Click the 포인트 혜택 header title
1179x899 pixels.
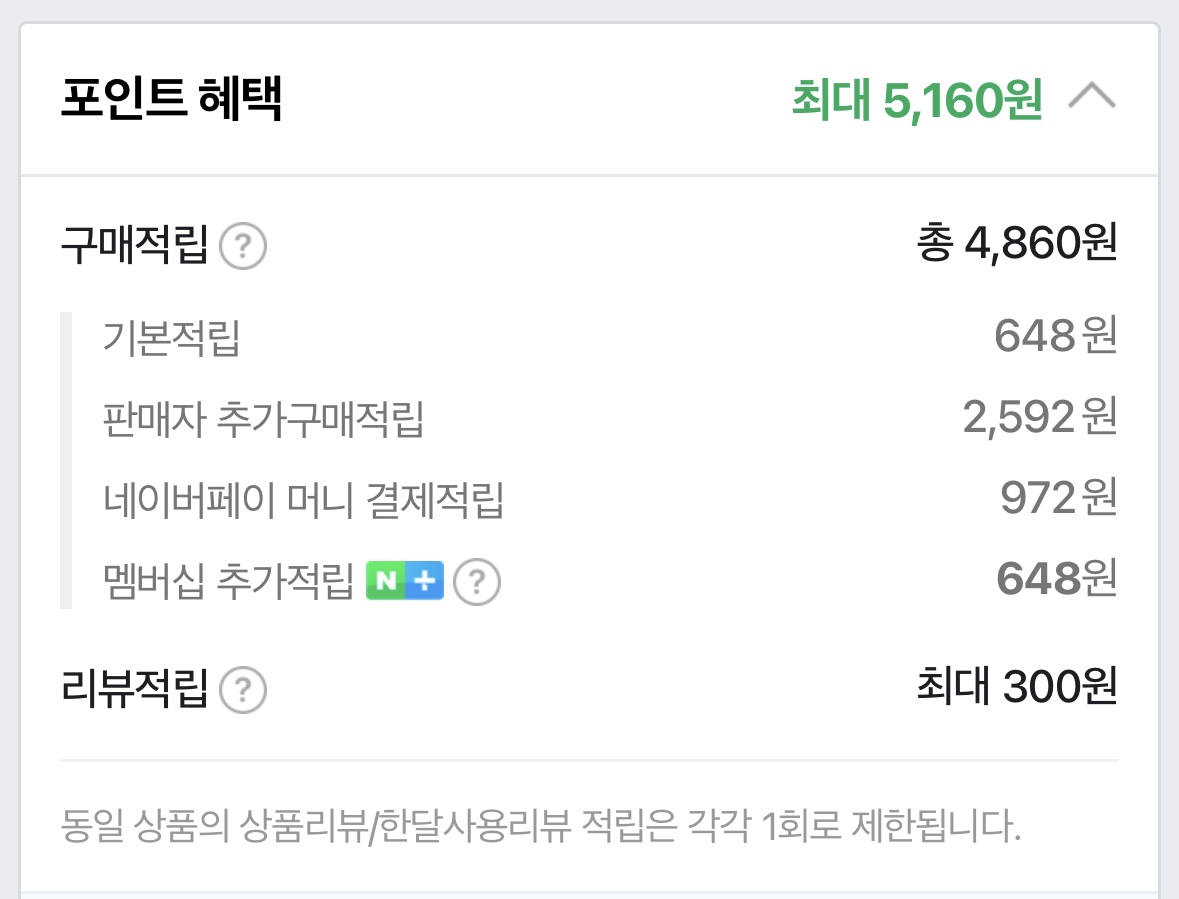[171, 99]
